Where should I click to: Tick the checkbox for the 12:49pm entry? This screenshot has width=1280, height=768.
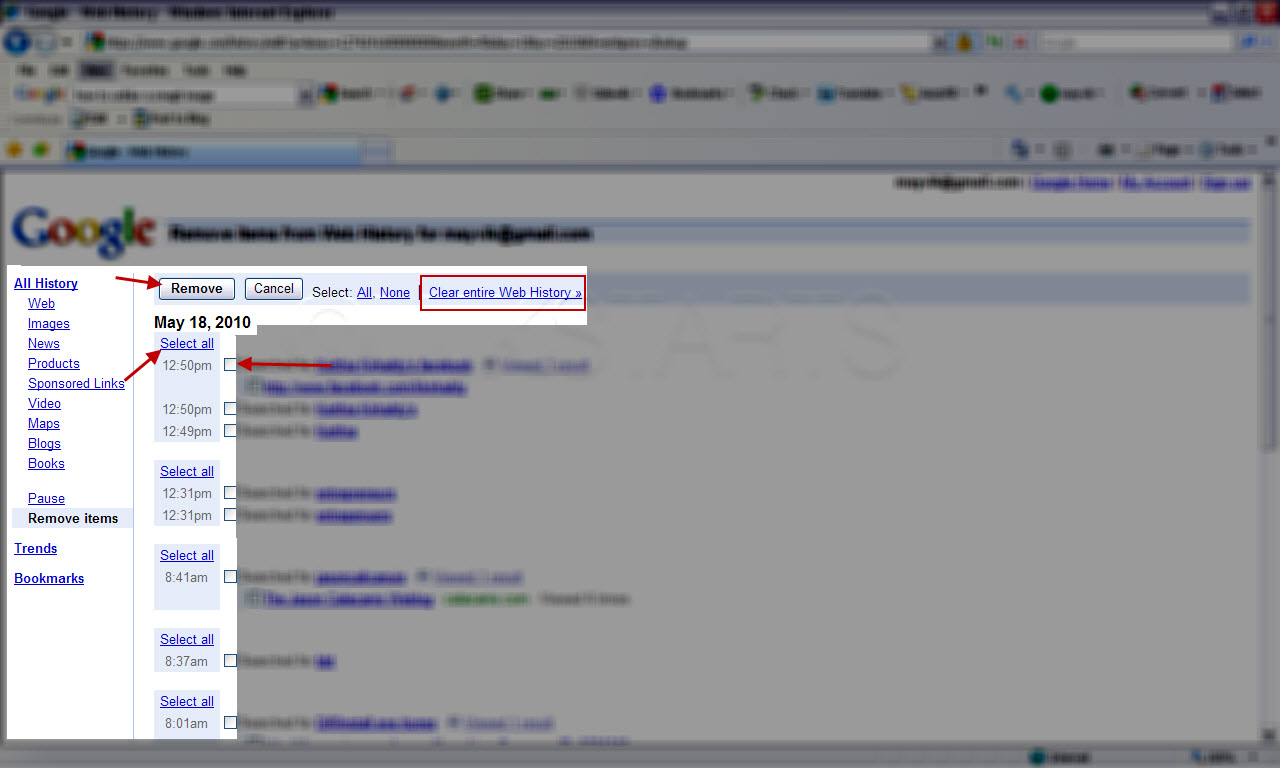pos(230,431)
